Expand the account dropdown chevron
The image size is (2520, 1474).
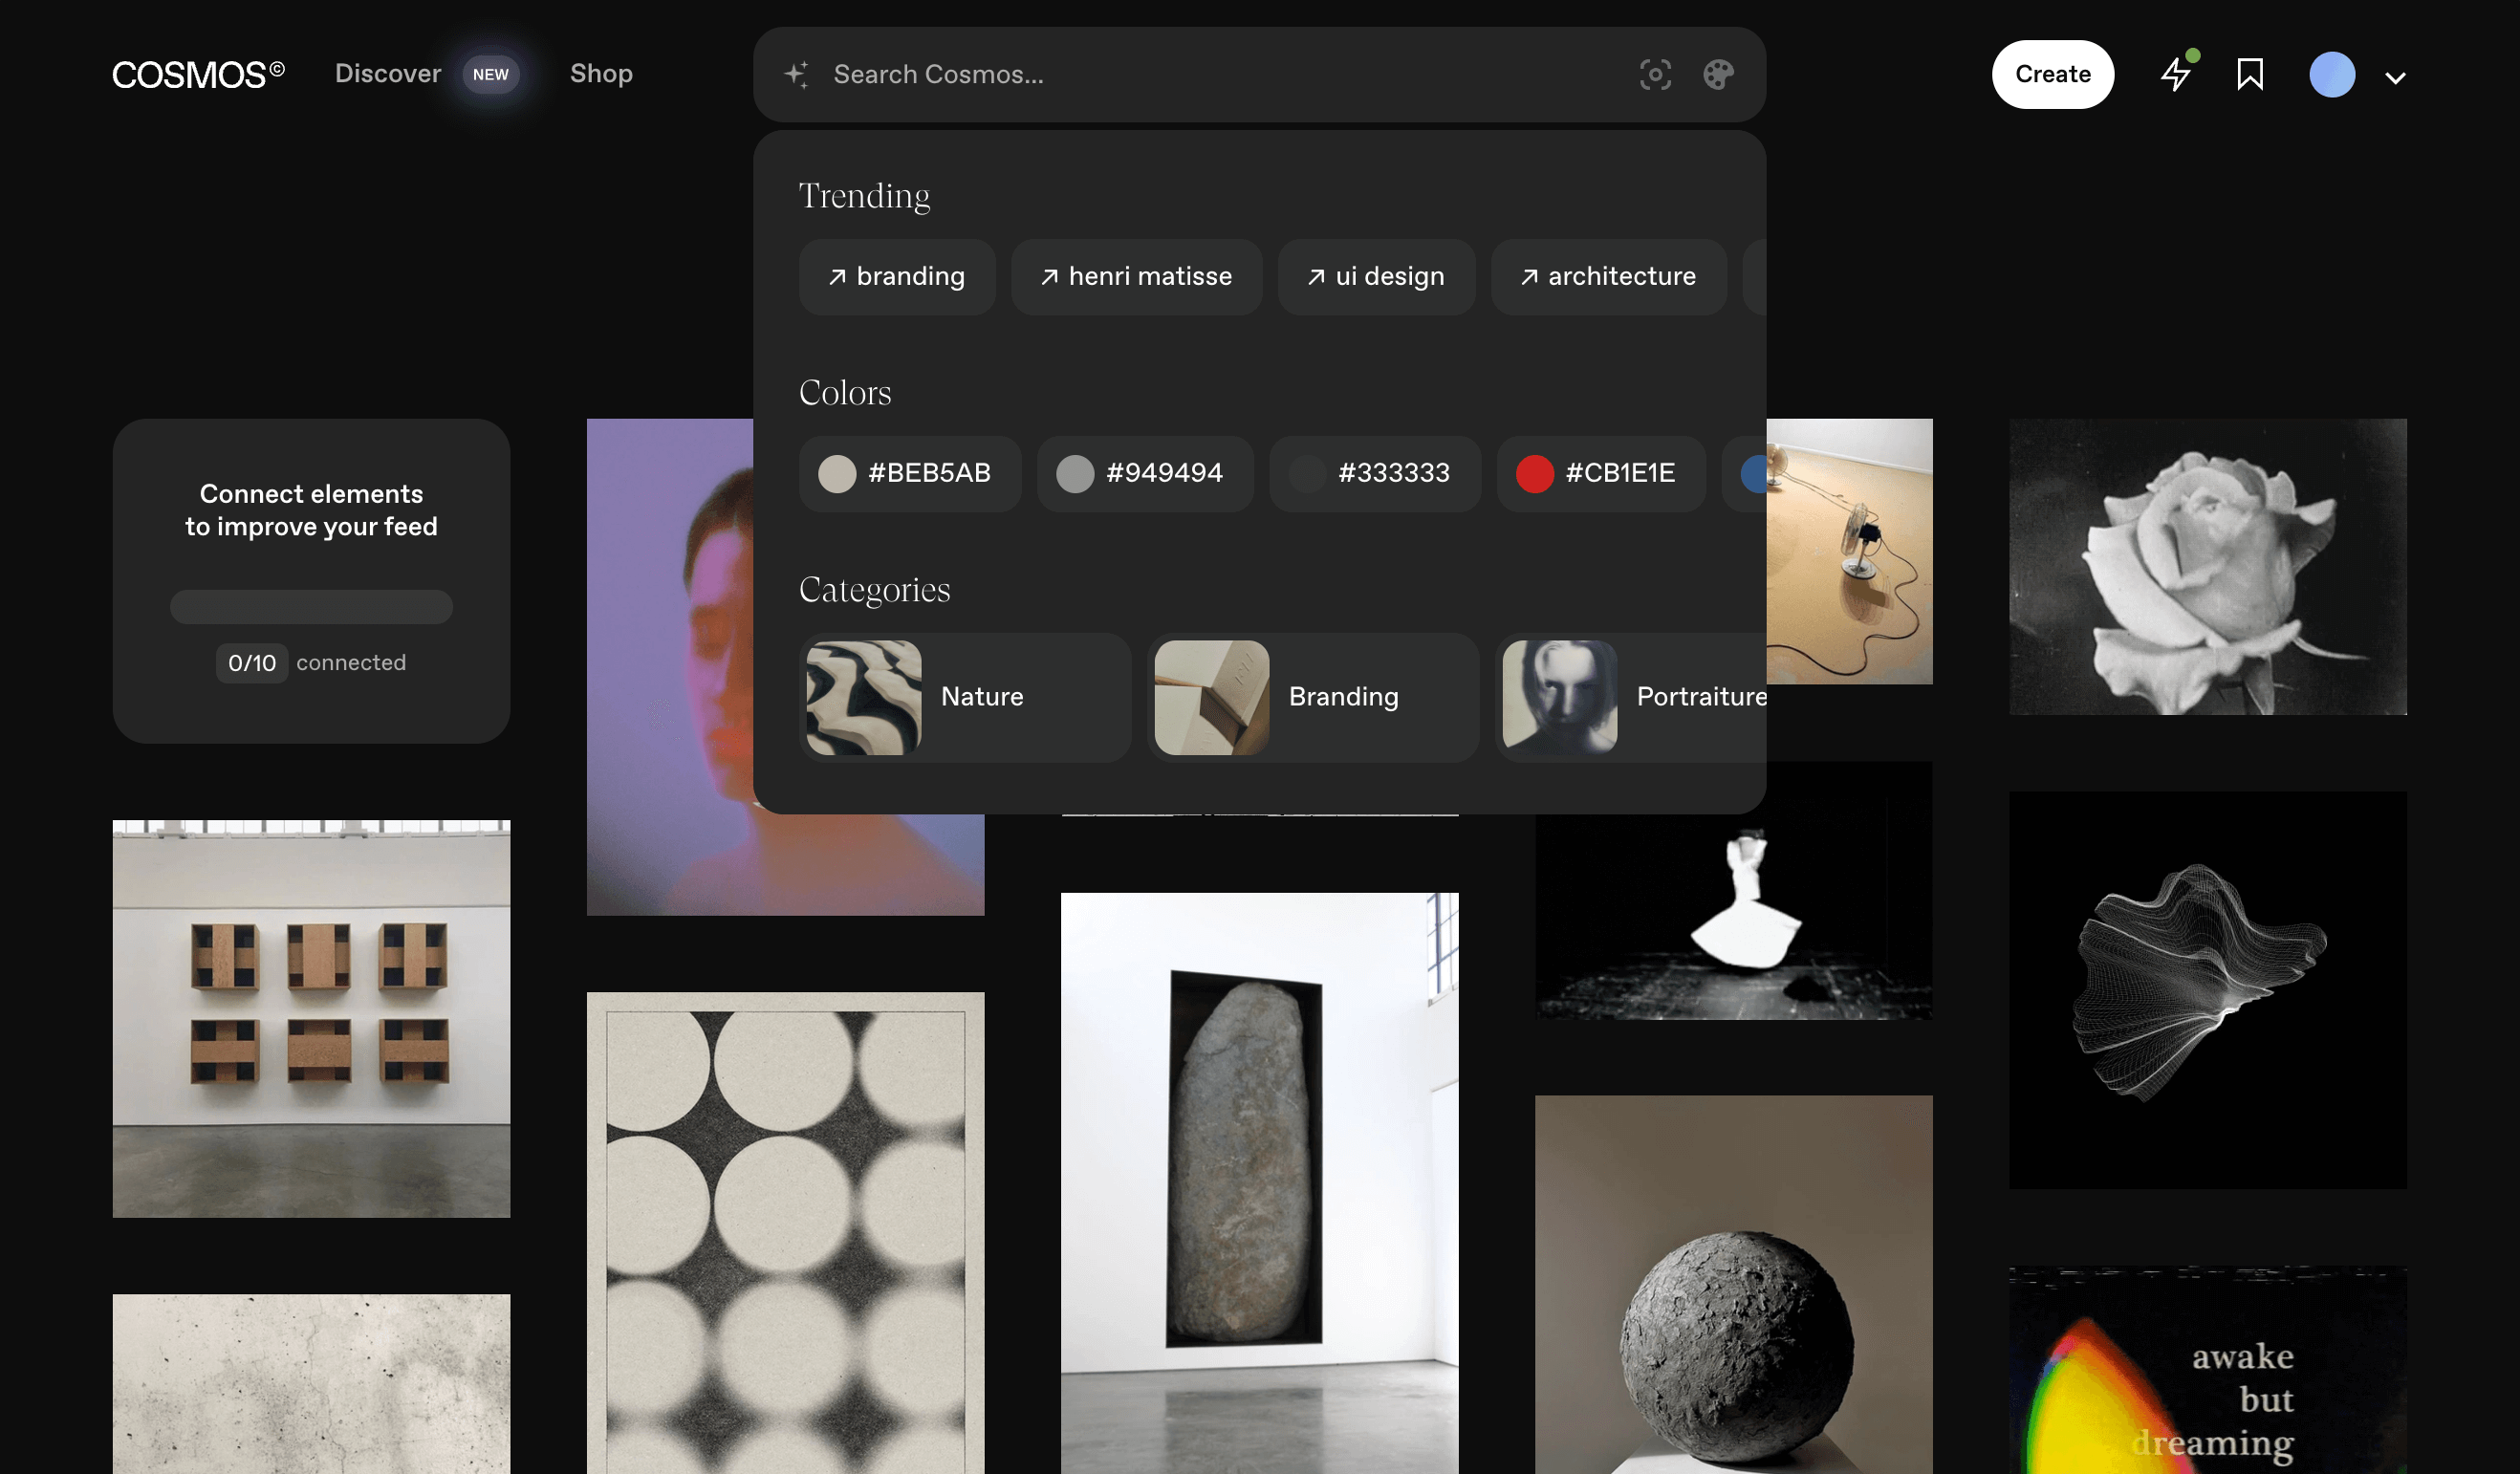2395,77
